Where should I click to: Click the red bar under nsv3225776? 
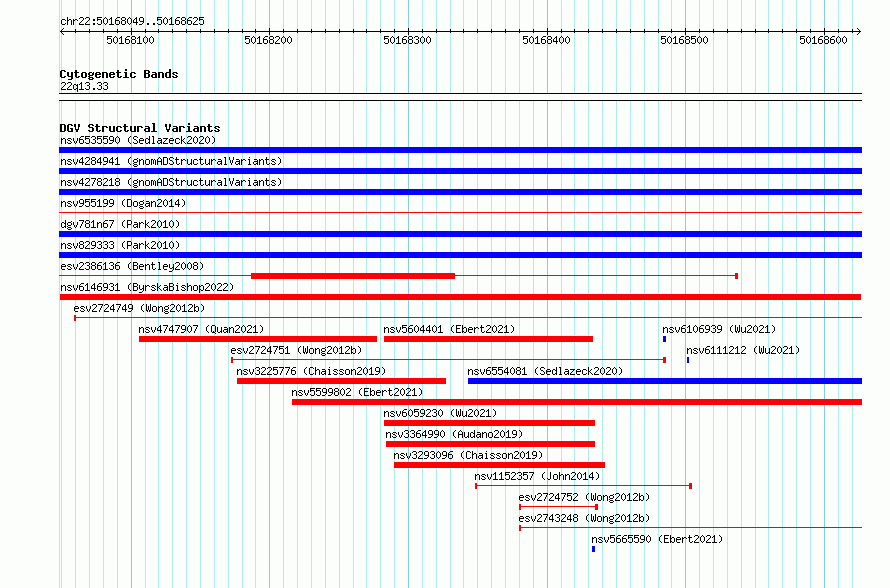point(341,381)
